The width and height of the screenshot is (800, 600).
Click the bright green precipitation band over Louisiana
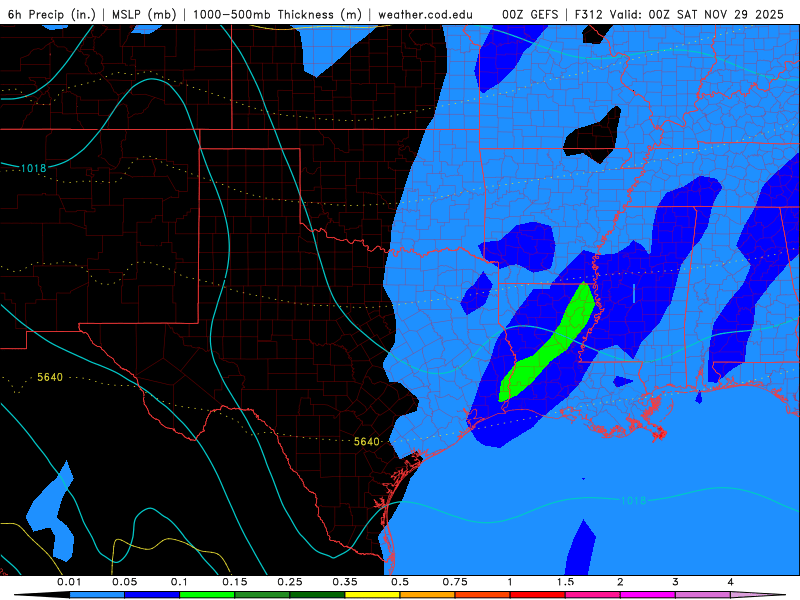coord(548,347)
